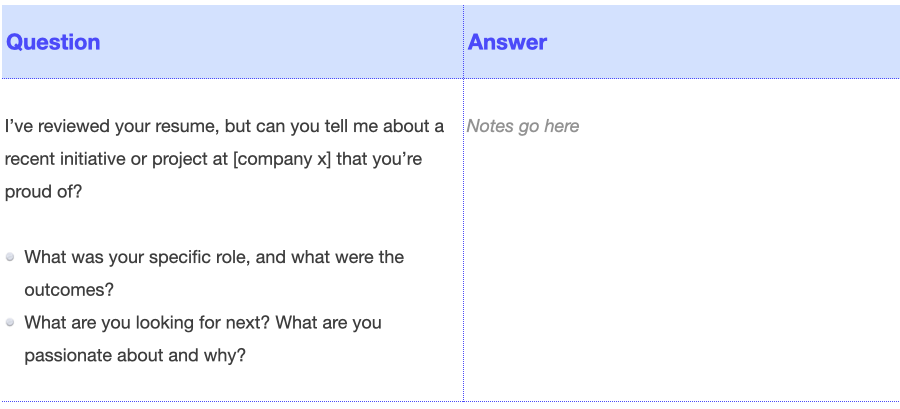This screenshot has height=409, width=900.
Task: Click the word "outcomes?"
Action: pos(69,290)
